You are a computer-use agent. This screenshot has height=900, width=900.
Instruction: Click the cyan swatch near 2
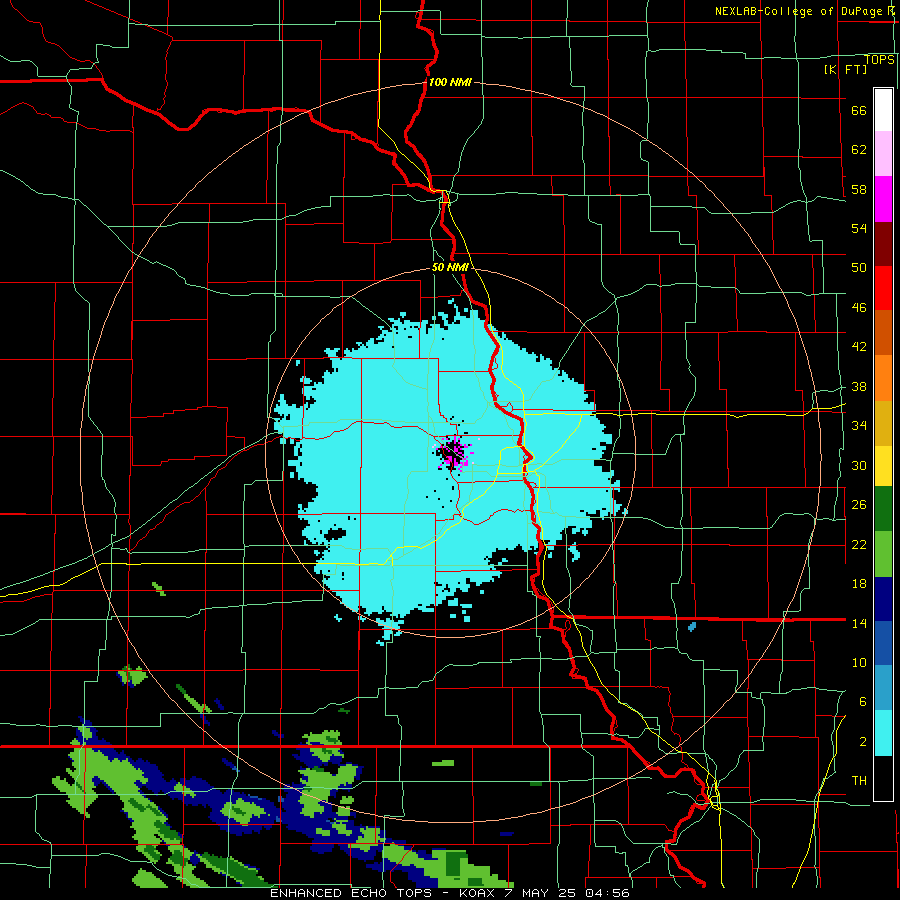click(883, 733)
